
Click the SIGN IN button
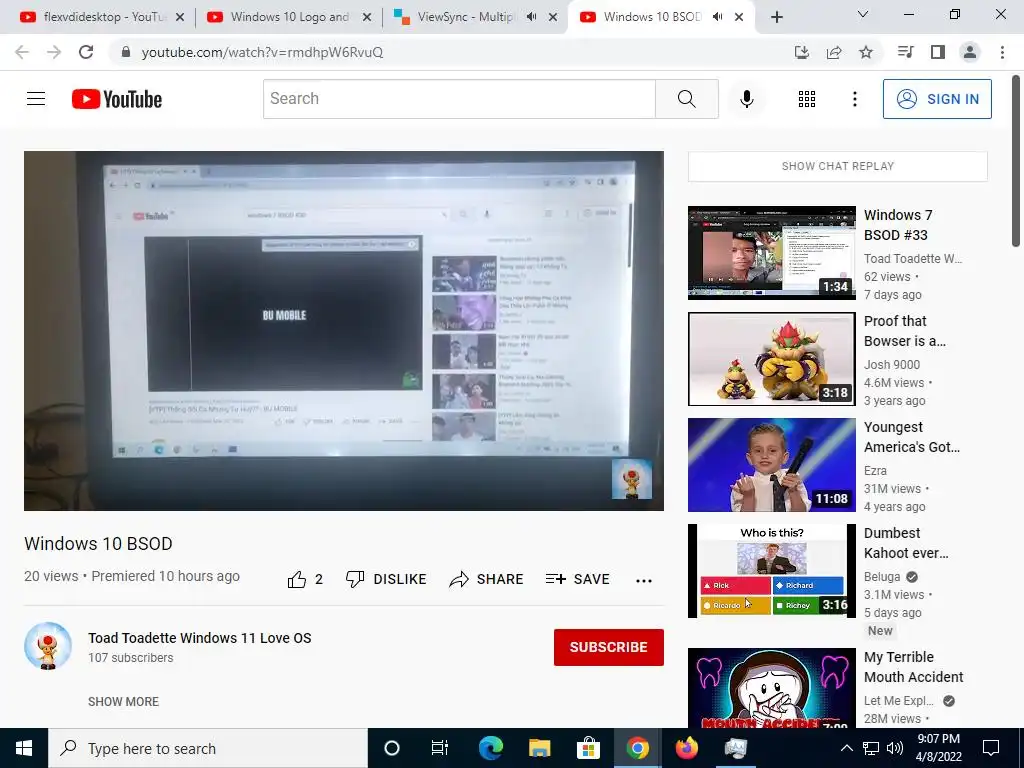coord(937,99)
